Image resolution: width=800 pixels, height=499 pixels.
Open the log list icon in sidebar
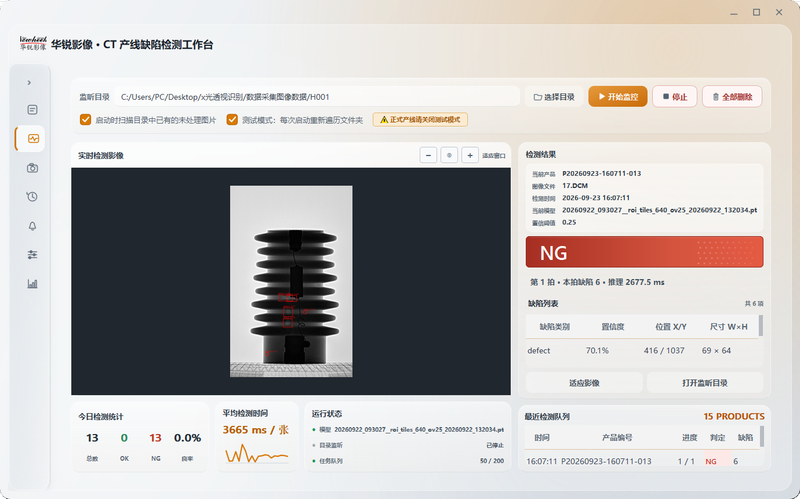pos(32,110)
